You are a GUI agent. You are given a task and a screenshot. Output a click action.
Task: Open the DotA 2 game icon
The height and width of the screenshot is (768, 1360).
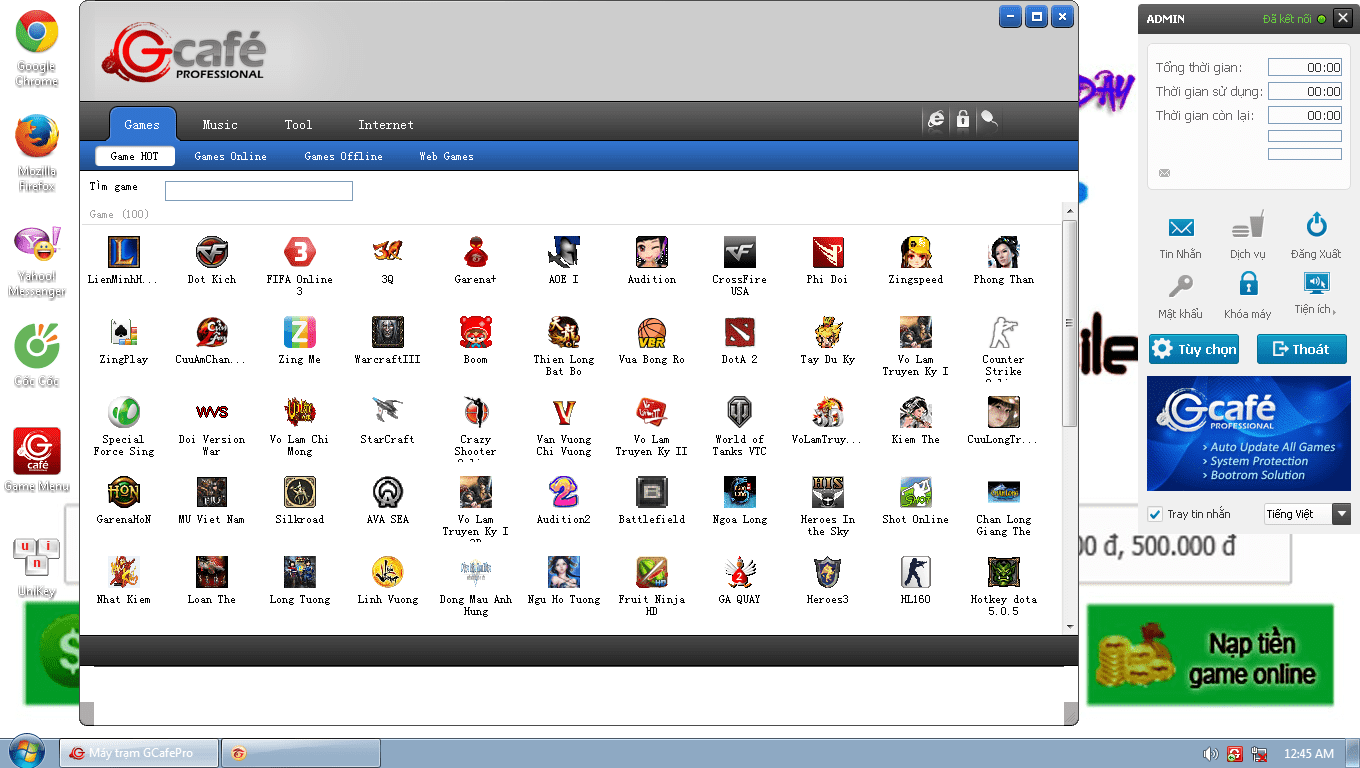coord(739,333)
